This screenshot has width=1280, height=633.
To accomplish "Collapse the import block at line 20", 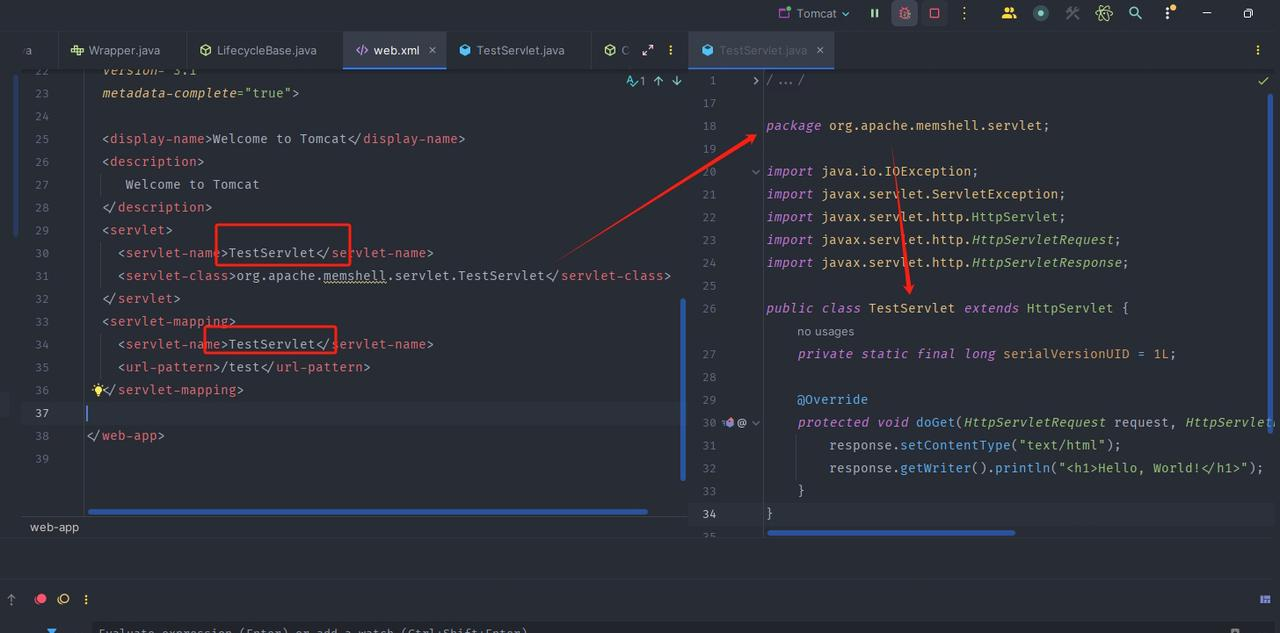I will click(x=755, y=171).
